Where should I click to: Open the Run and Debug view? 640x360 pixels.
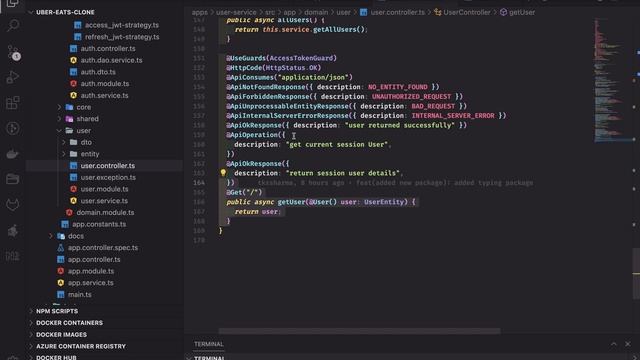click(x=13, y=77)
